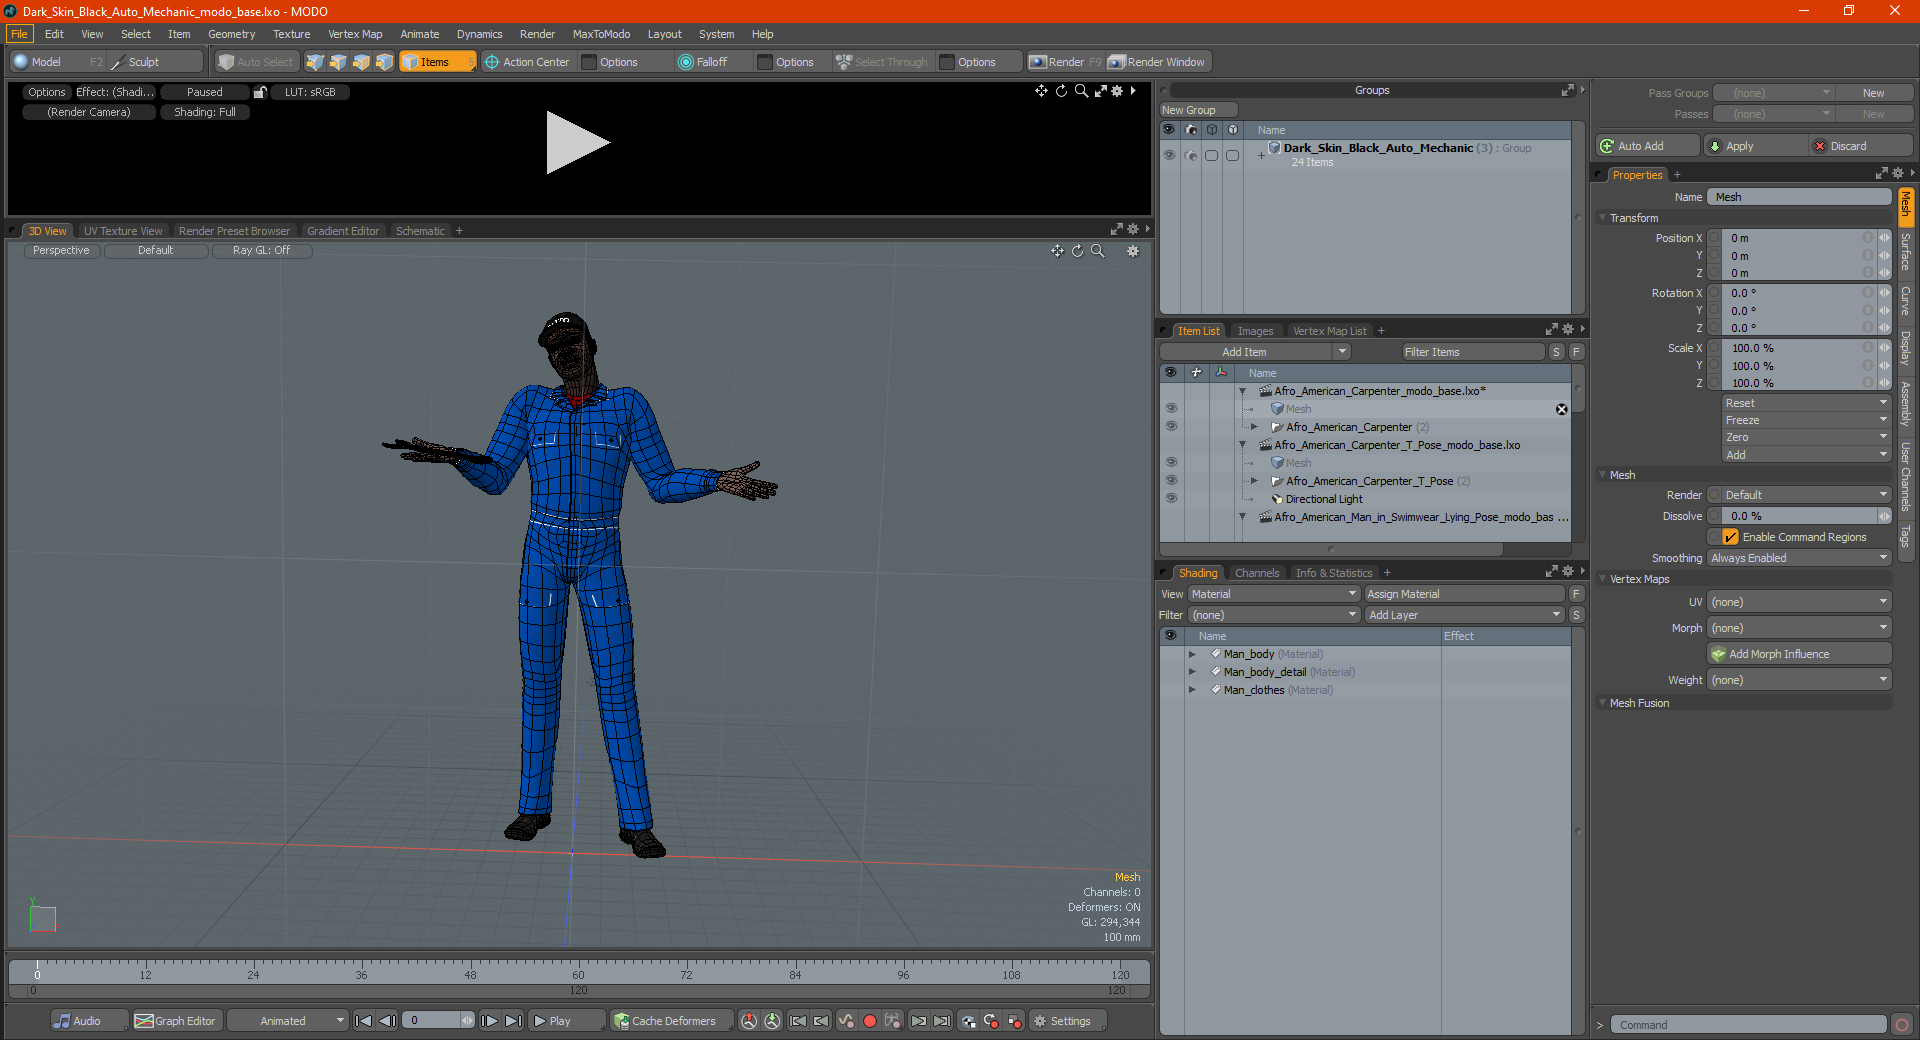Switch to Schematic tab
The height and width of the screenshot is (1040, 1920).
pyautogui.click(x=420, y=231)
